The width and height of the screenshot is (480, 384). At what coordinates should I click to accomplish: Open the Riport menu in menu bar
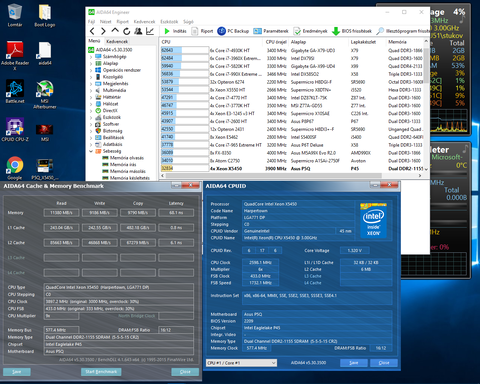tap(122, 22)
